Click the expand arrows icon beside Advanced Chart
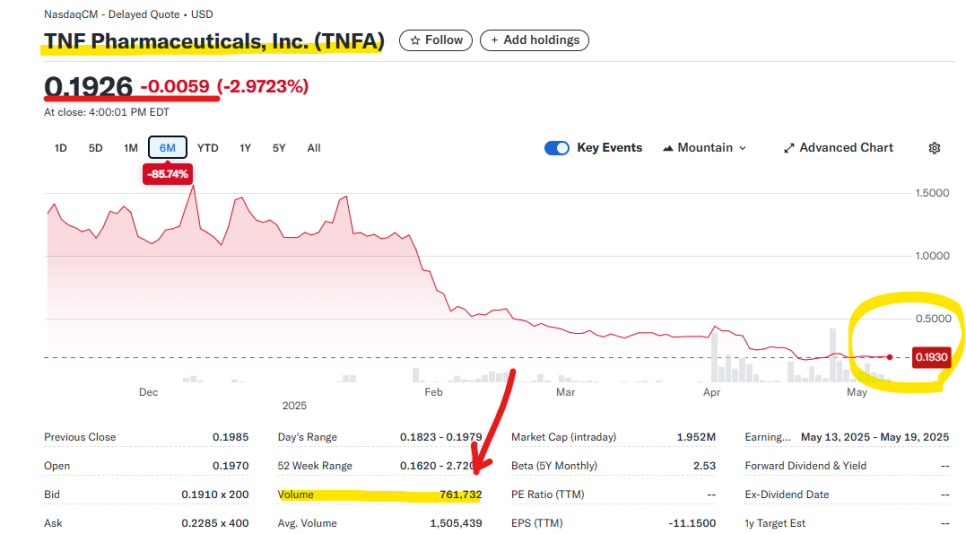 (789, 148)
